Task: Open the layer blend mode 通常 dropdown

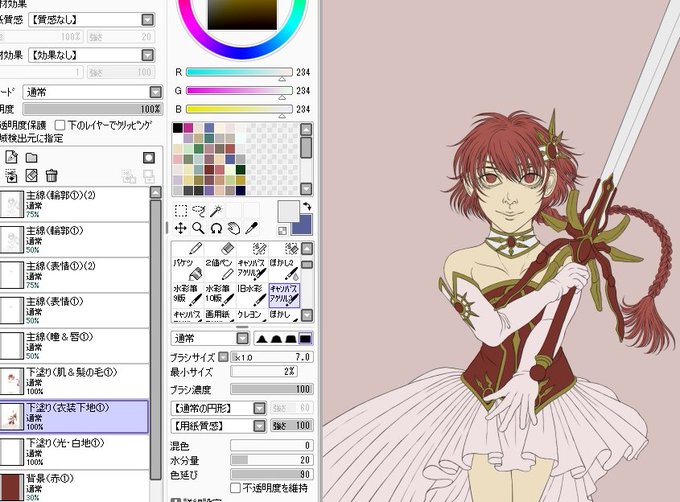Action: point(155,92)
